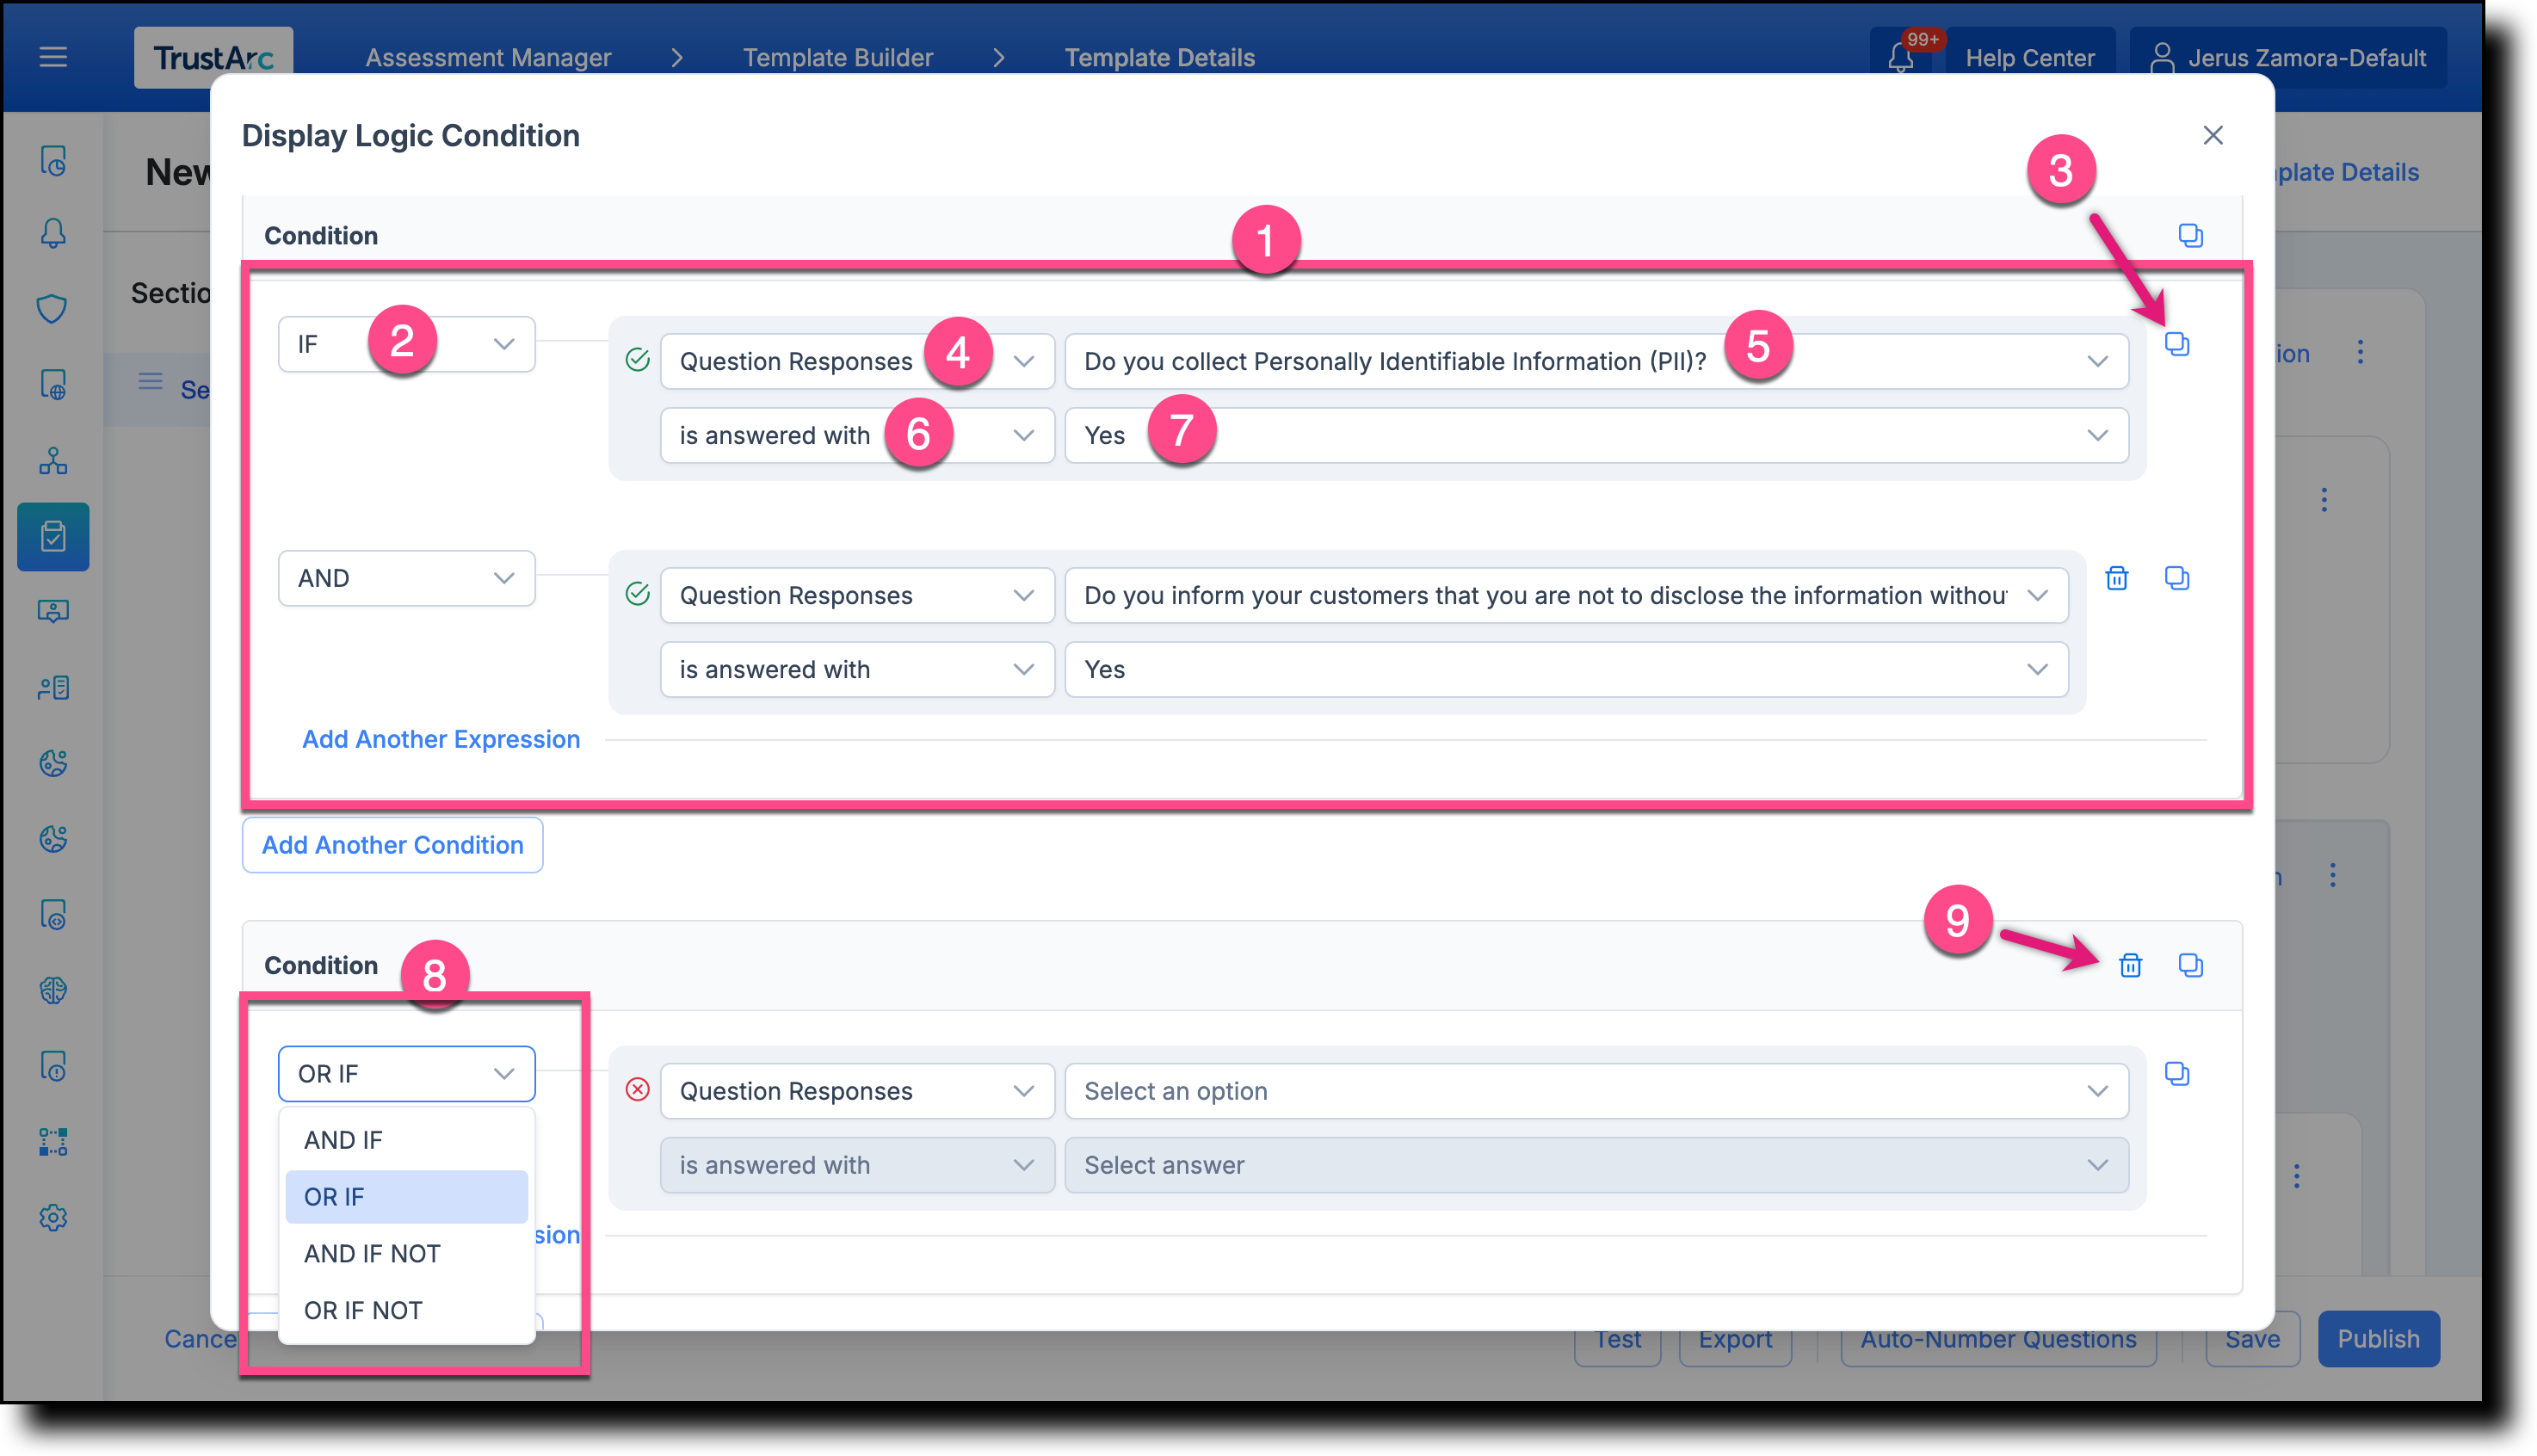Open the Help Center

[2029, 58]
